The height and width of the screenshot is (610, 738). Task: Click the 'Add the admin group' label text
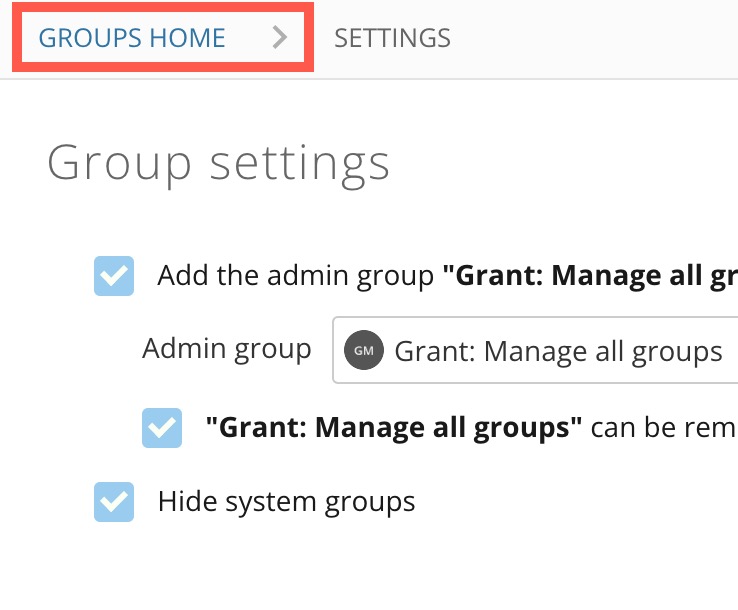coord(296,276)
